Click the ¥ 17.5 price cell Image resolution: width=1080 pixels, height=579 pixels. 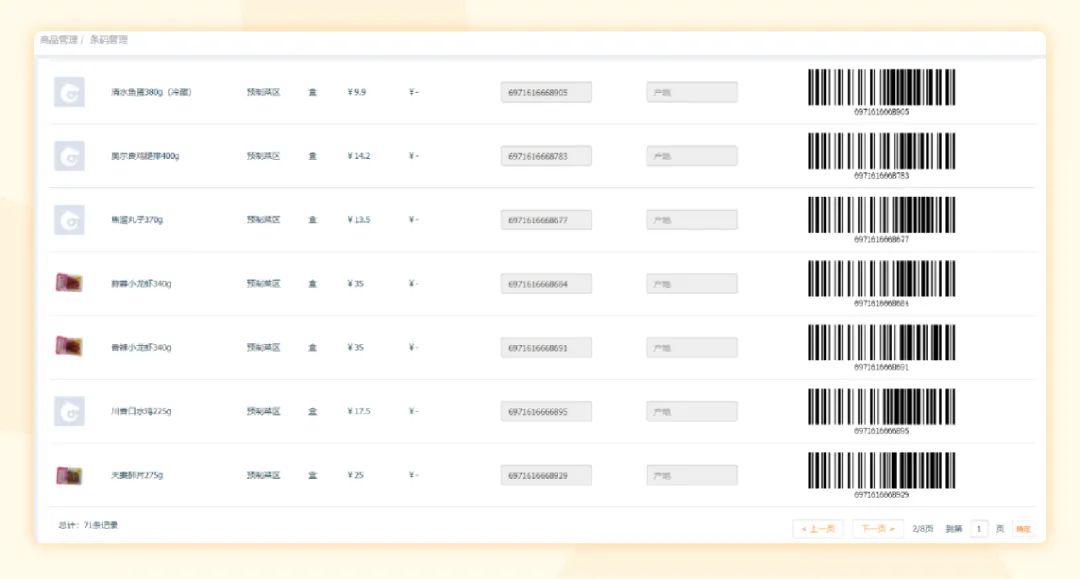pyautogui.click(x=359, y=412)
